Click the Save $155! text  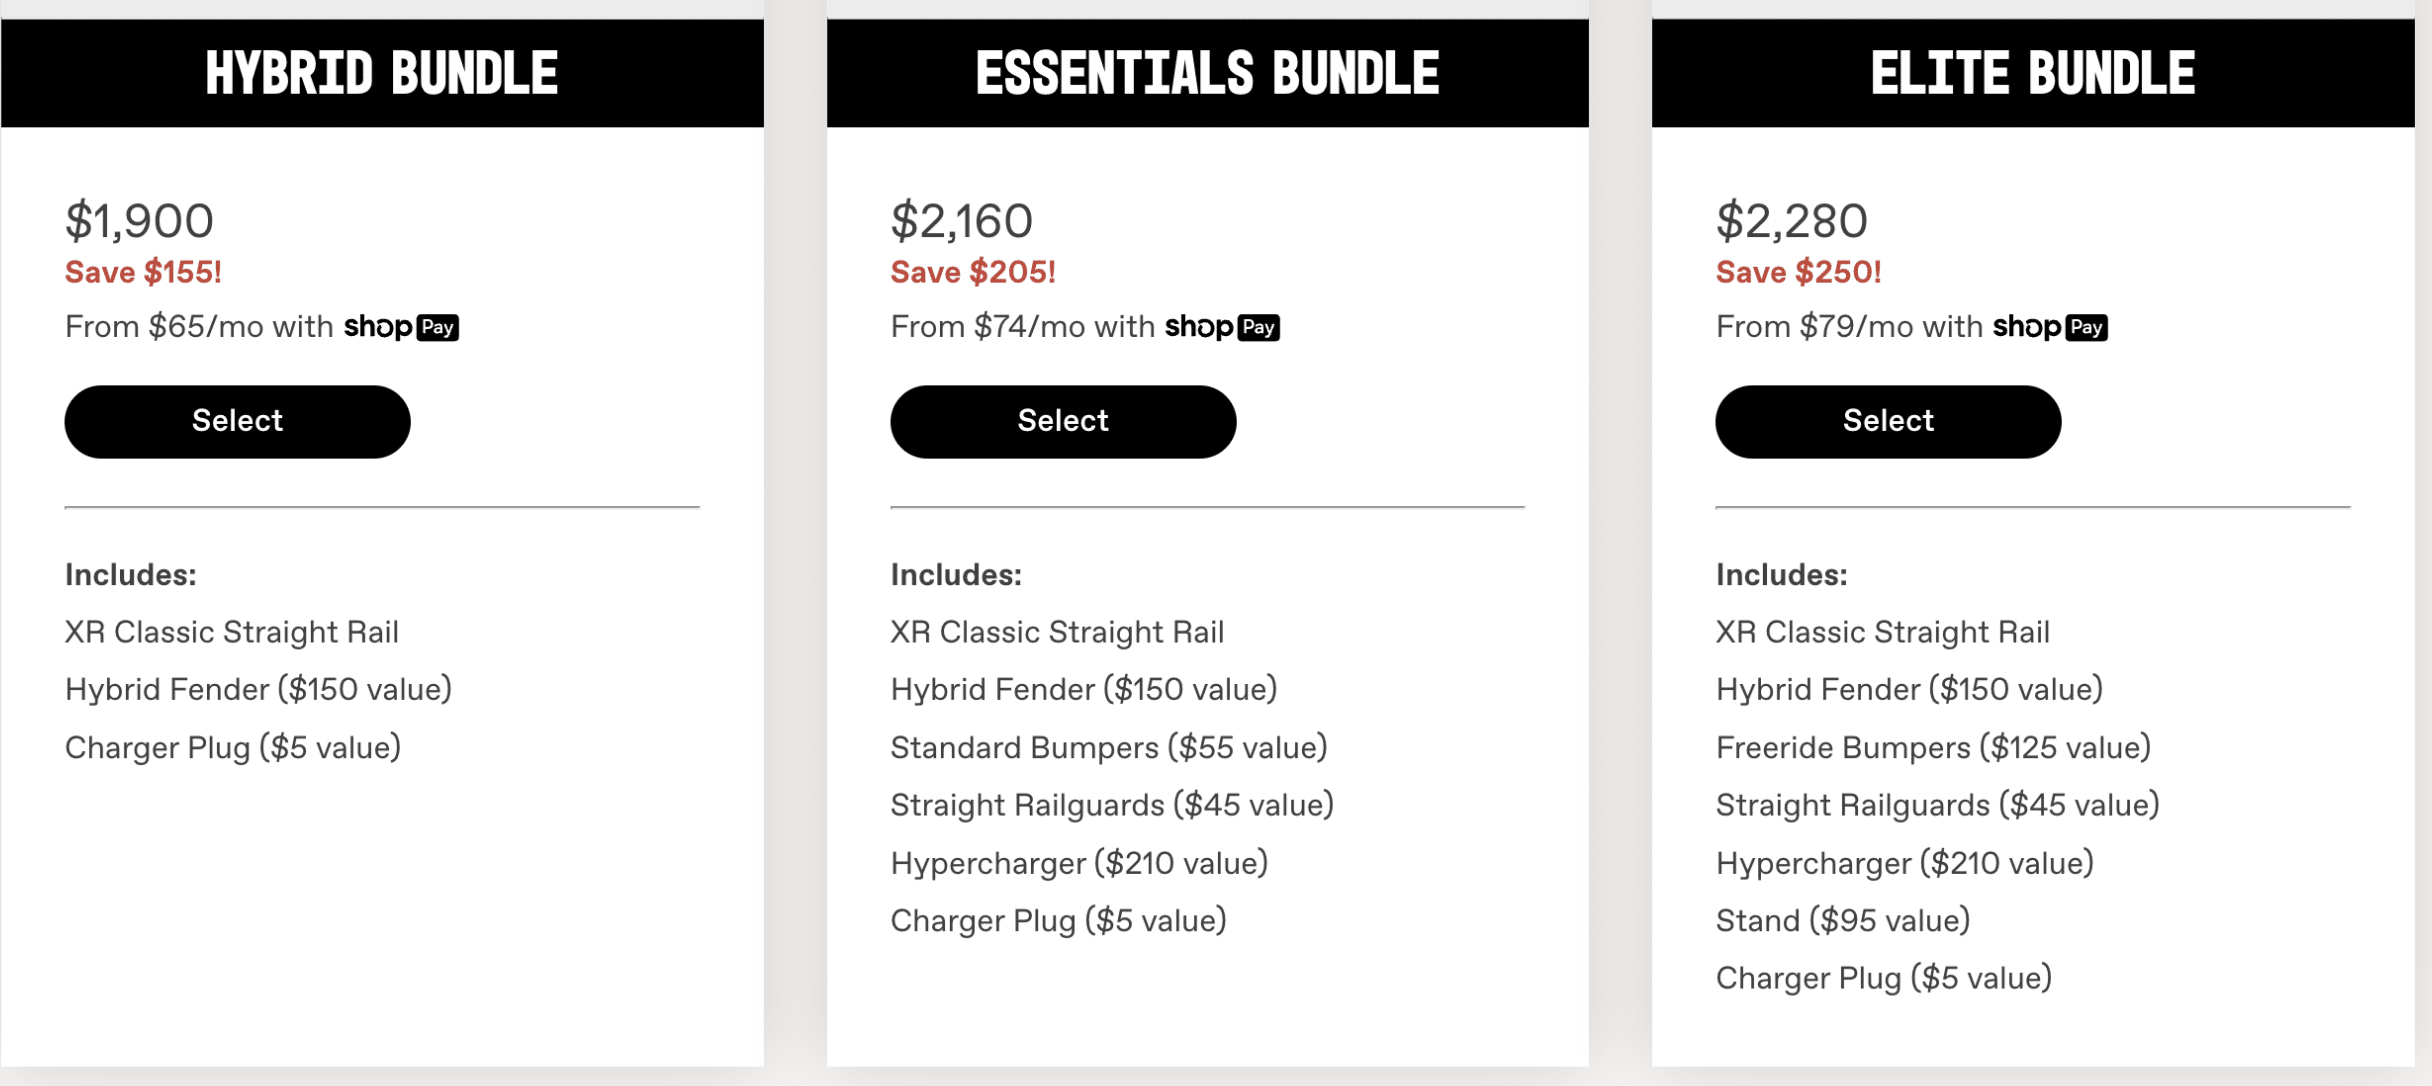(143, 272)
